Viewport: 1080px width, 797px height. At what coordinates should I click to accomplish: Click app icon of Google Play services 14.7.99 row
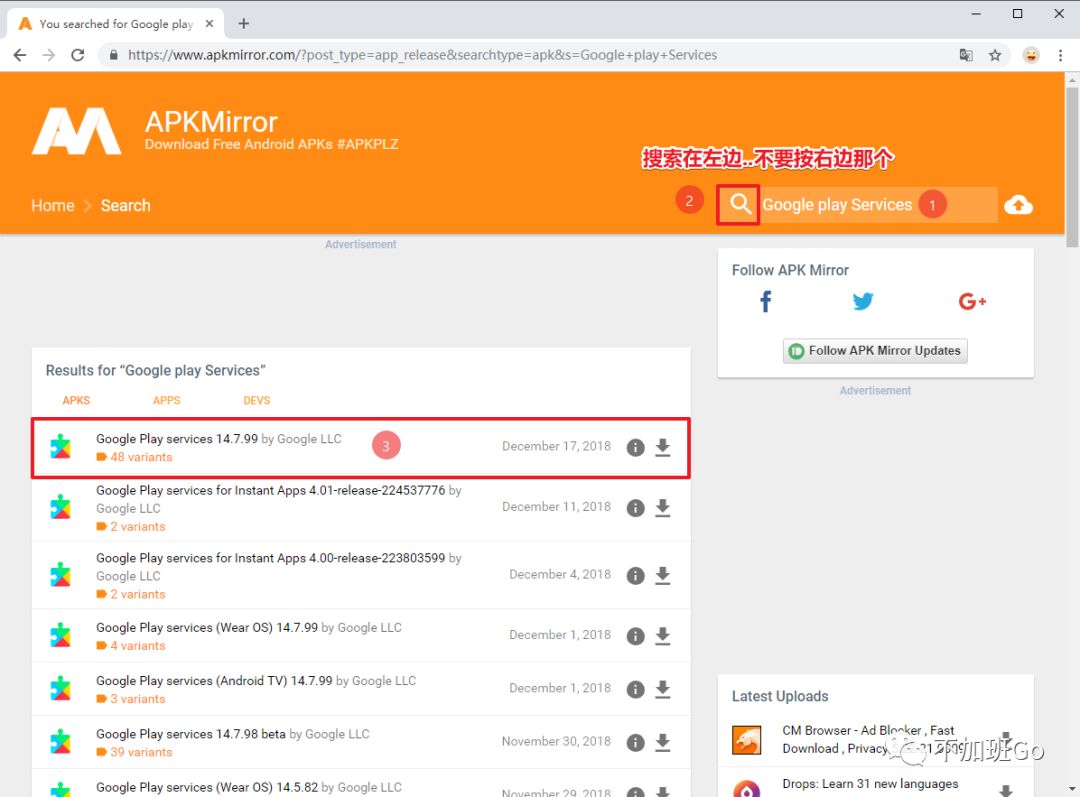pyautogui.click(x=61, y=447)
